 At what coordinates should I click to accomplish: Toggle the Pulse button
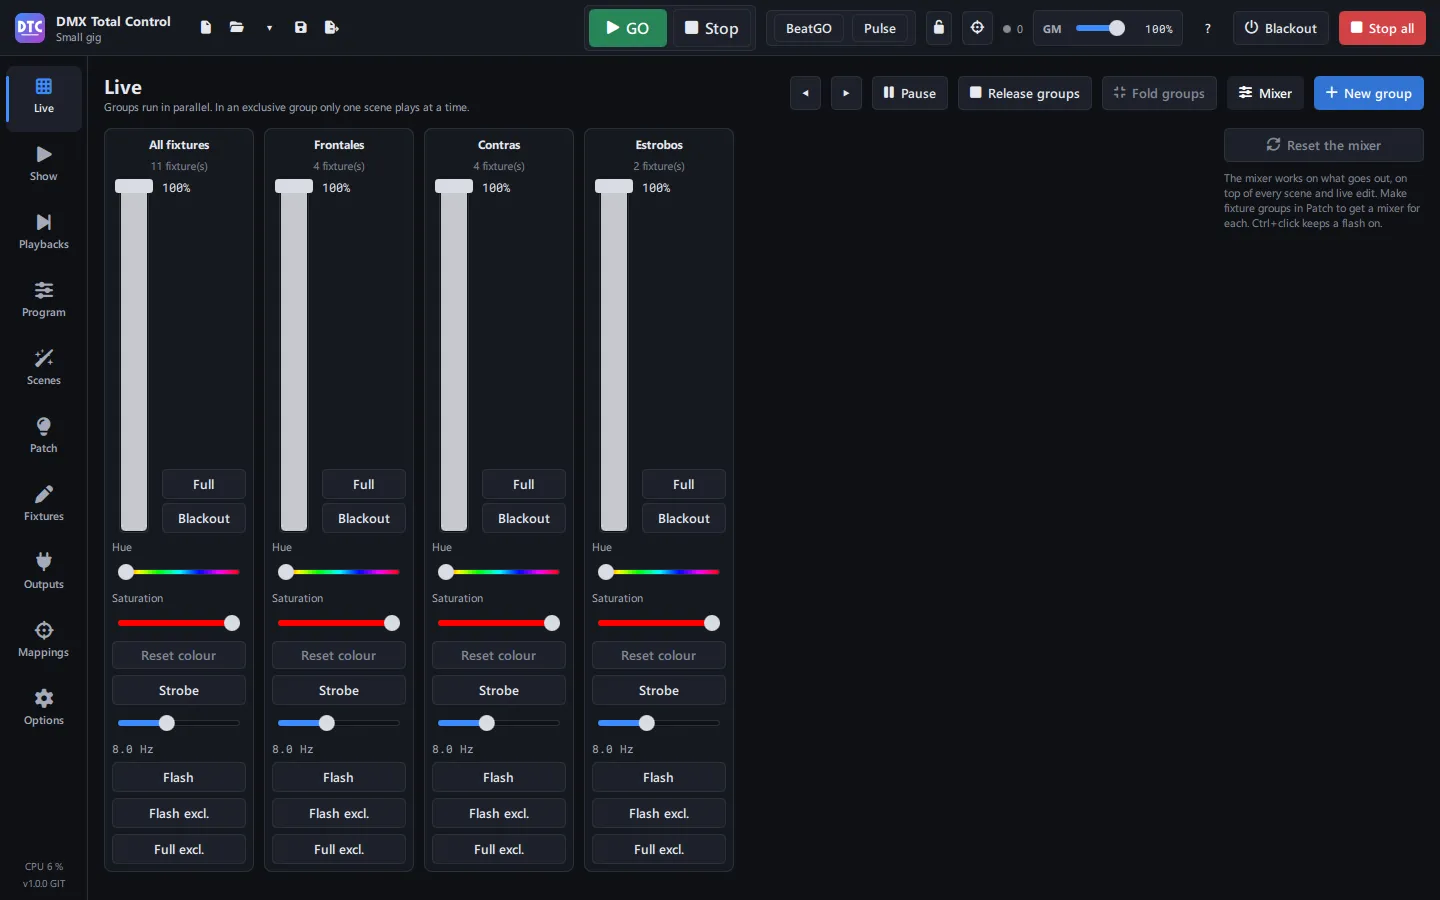[880, 28]
